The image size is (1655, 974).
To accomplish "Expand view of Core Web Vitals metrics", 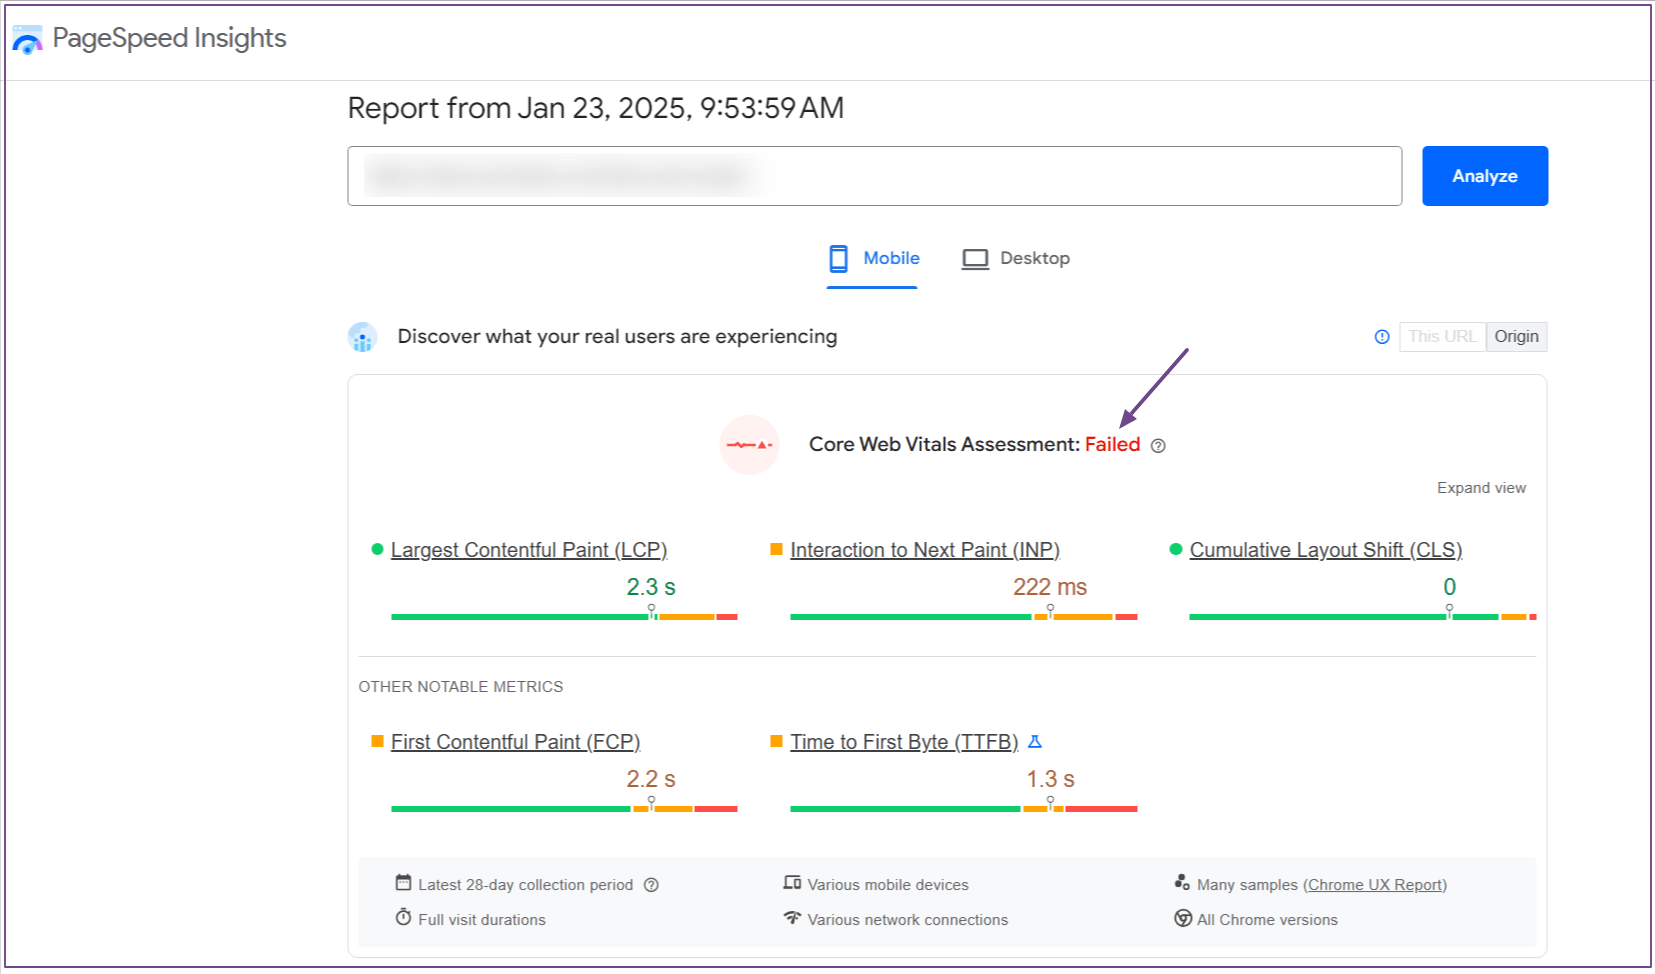I will point(1481,488).
